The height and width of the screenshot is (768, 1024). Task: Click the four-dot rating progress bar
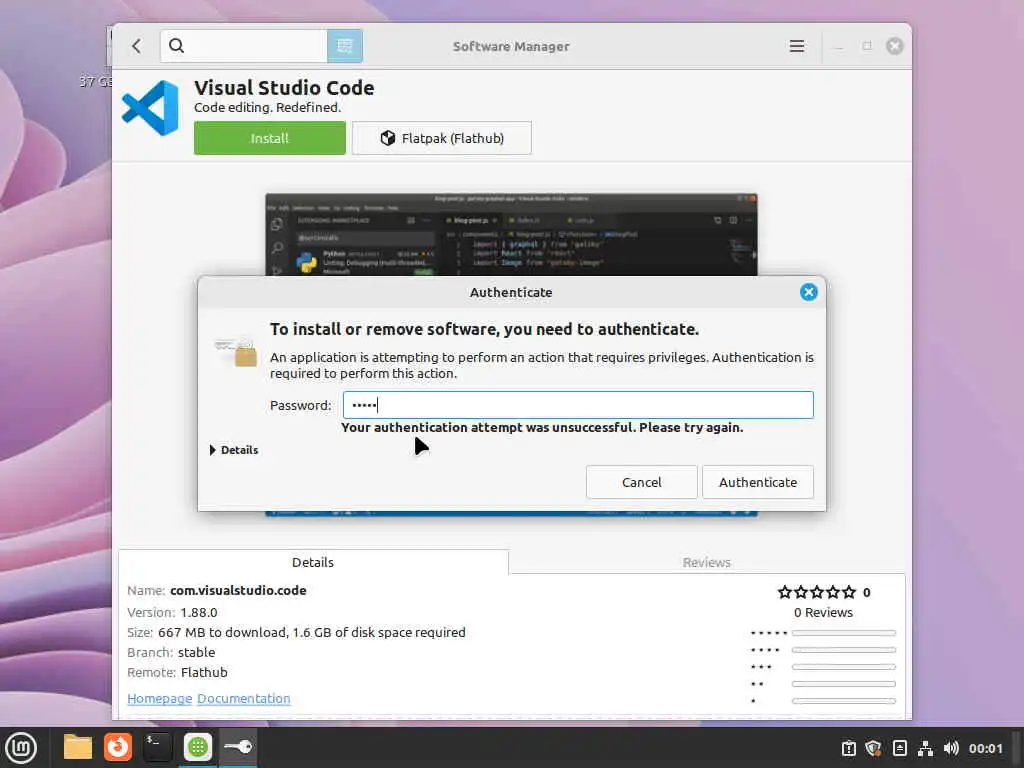pos(844,650)
